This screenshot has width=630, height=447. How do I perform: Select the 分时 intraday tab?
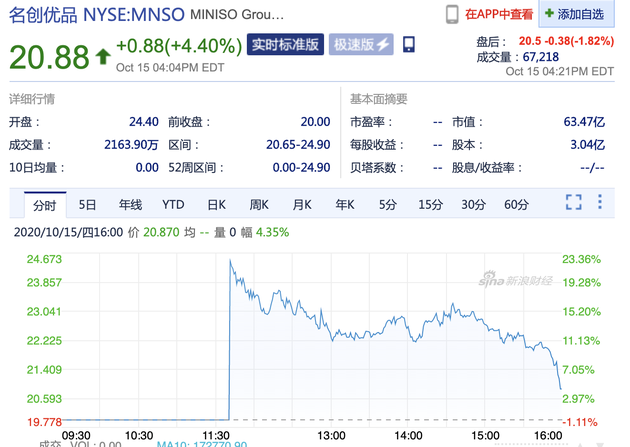[x=45, y=205]
